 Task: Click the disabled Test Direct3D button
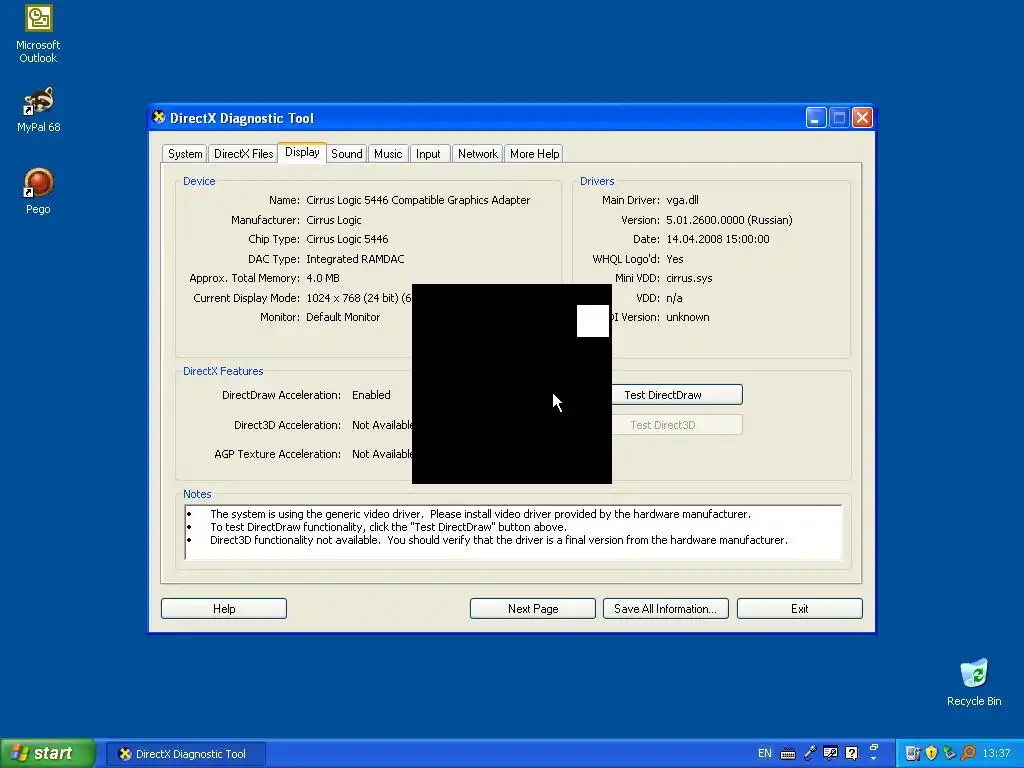point(677,424)
